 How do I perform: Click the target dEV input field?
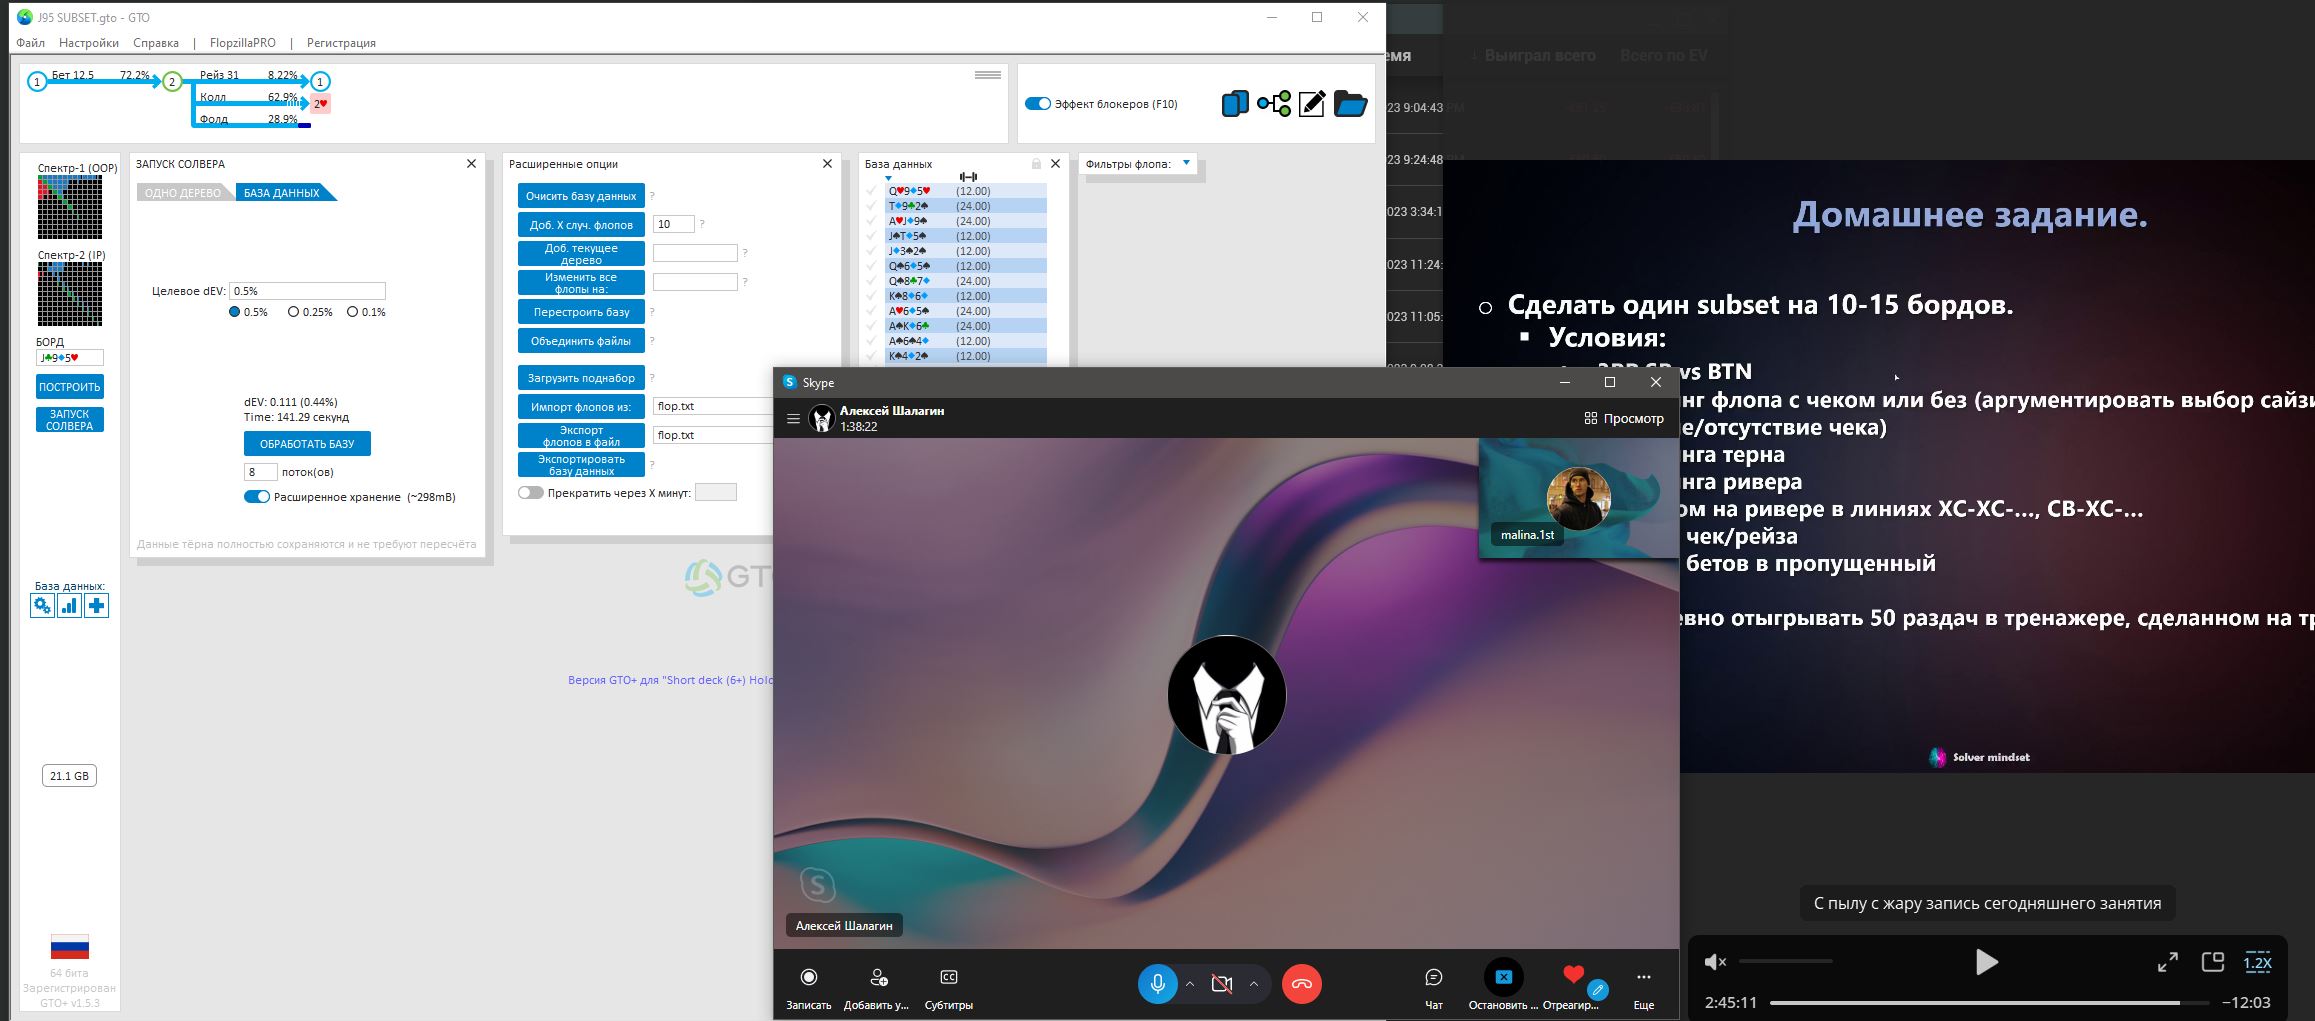click(307, 291)
